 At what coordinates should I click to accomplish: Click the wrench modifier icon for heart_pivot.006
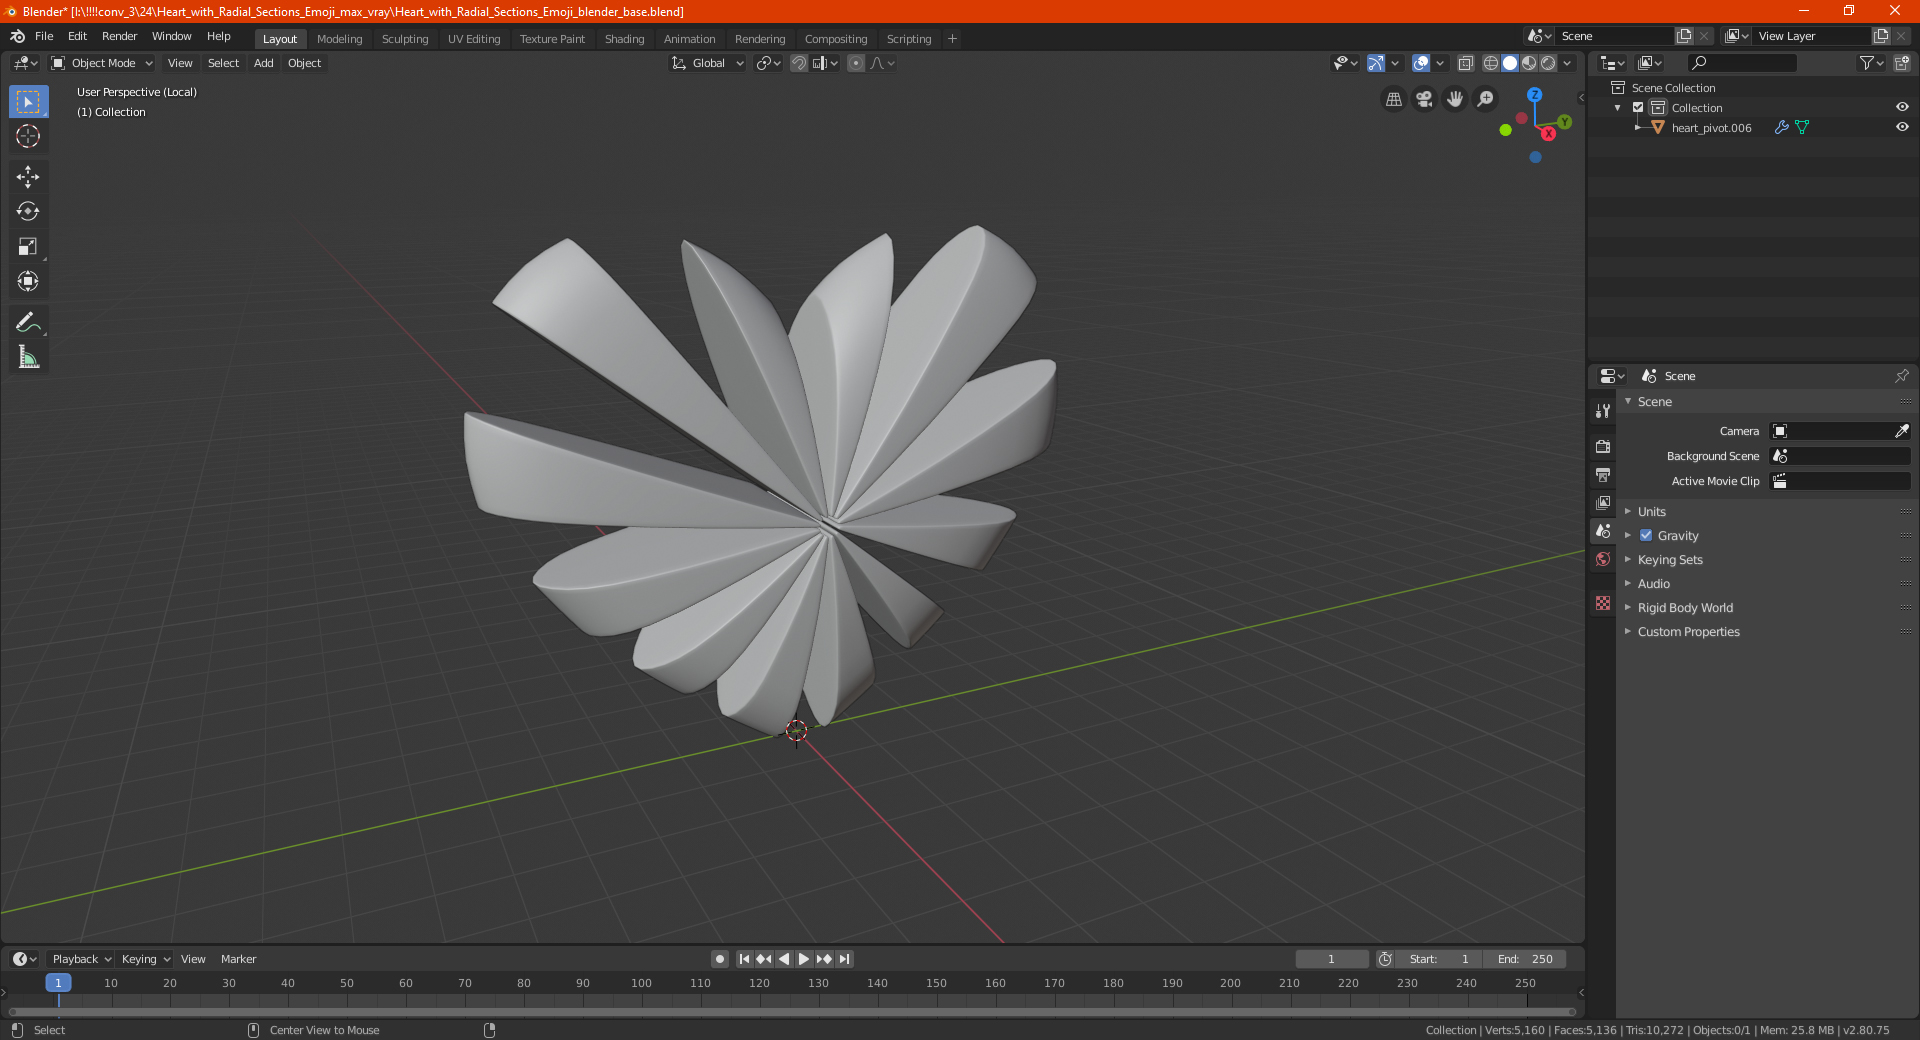click(x=1781, y=128)
